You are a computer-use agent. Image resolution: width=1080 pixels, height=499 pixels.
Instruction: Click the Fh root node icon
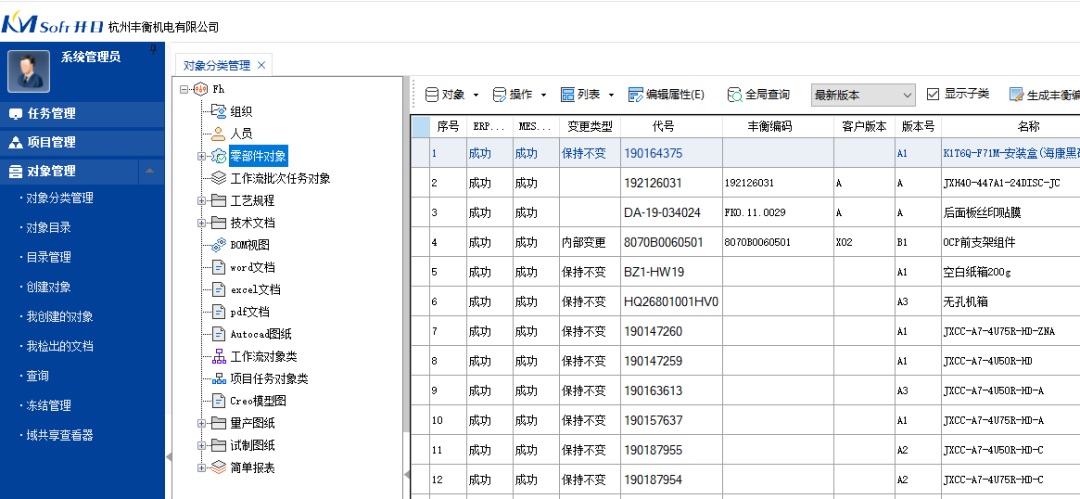[x=201, y=89]
